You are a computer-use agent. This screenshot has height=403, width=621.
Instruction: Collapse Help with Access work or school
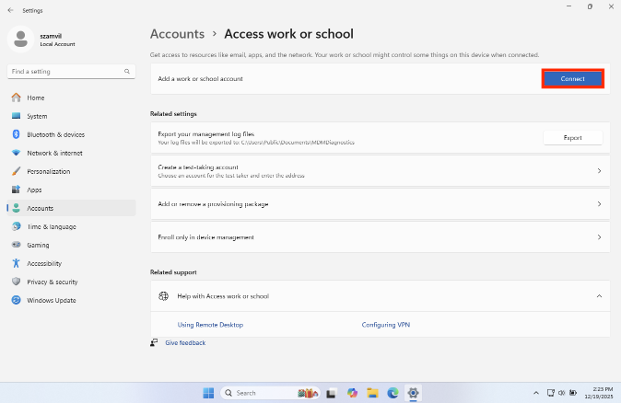[598, 296]
